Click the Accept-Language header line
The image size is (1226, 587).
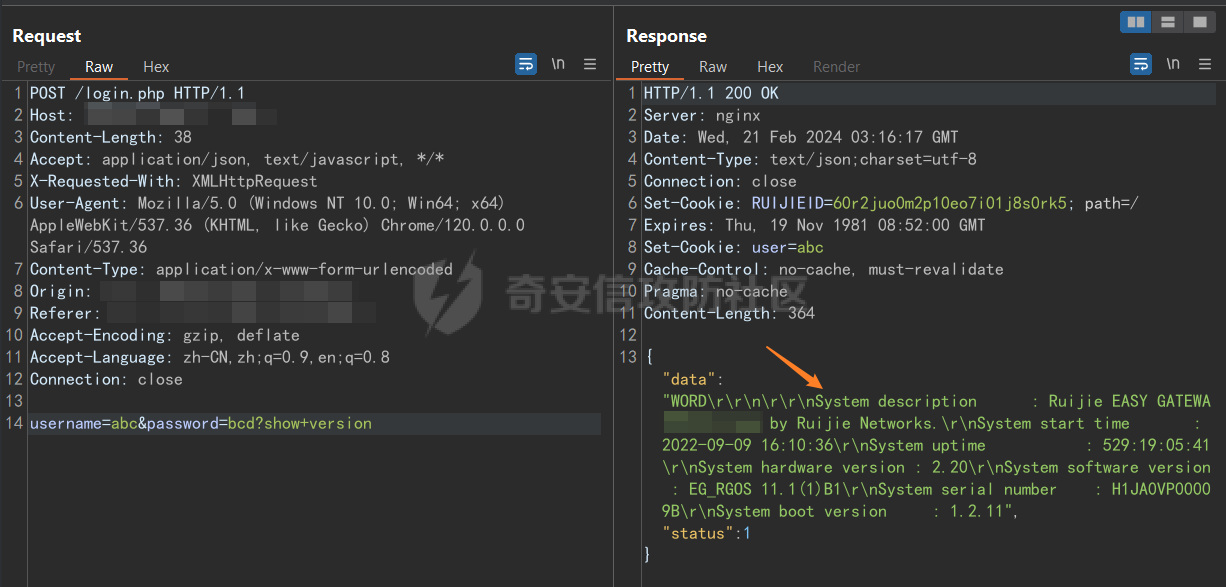coord(210,357)
